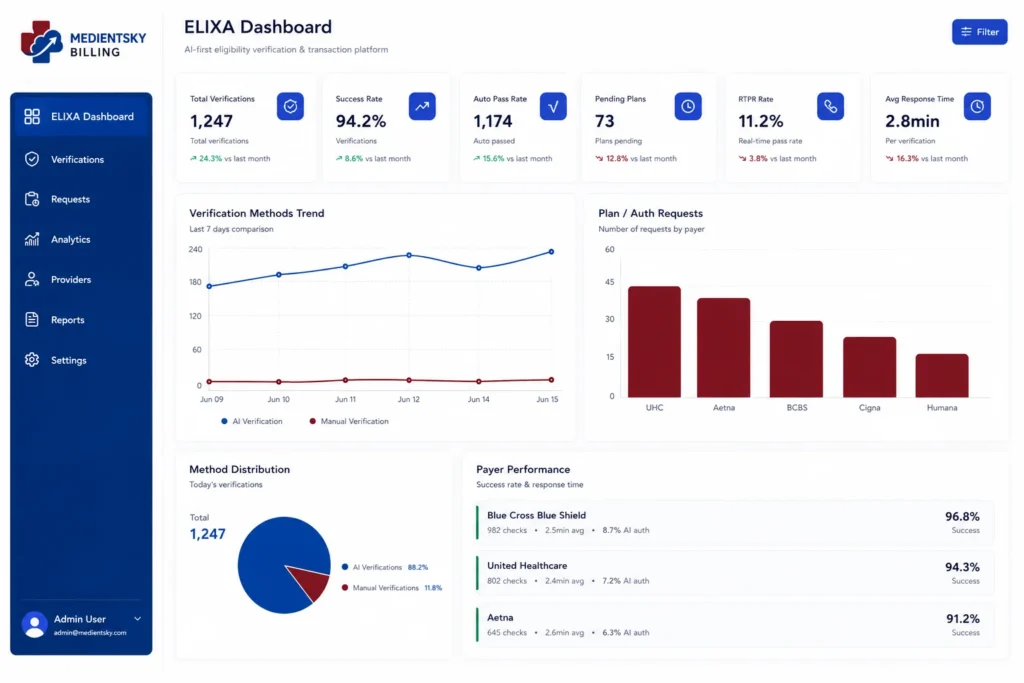Image resolution: width=1024 pixels, height=683 pixels.
Task: Open the Filter button
Action: (980, 32)
